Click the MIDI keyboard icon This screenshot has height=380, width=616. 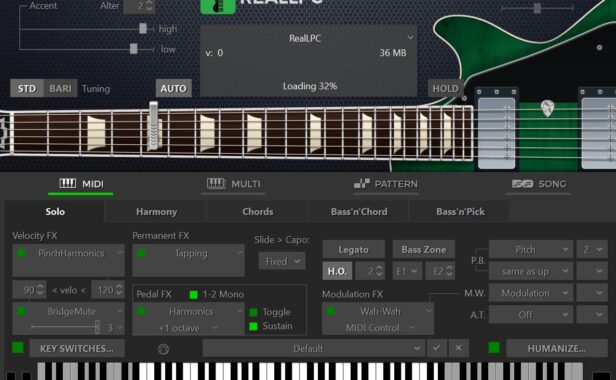(68, 184)
